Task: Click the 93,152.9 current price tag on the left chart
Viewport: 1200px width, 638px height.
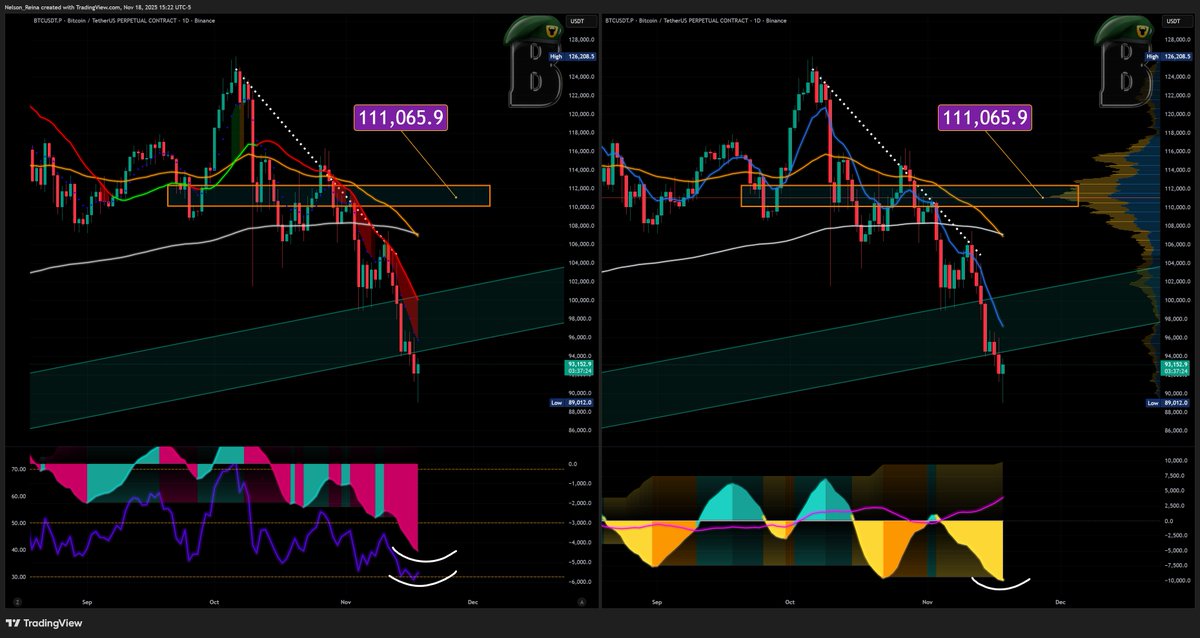Action: pyautogui.click(x=580, y=369)
